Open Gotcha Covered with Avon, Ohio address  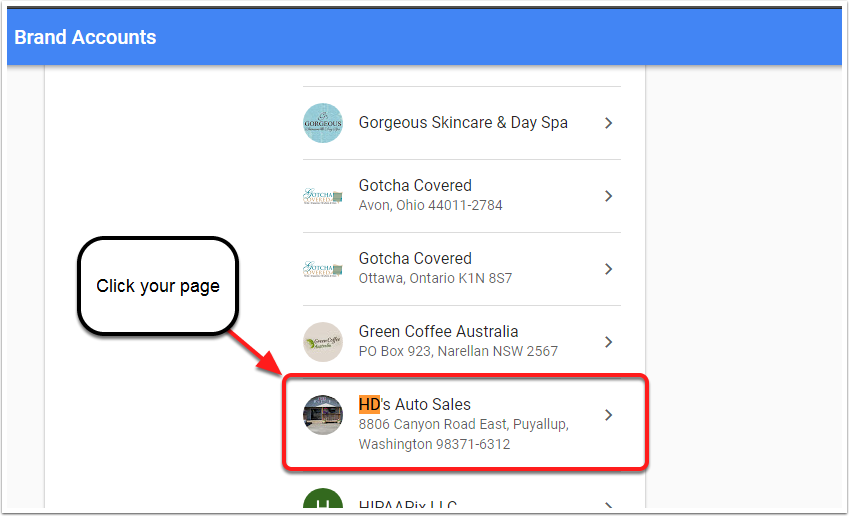point(461,195)
